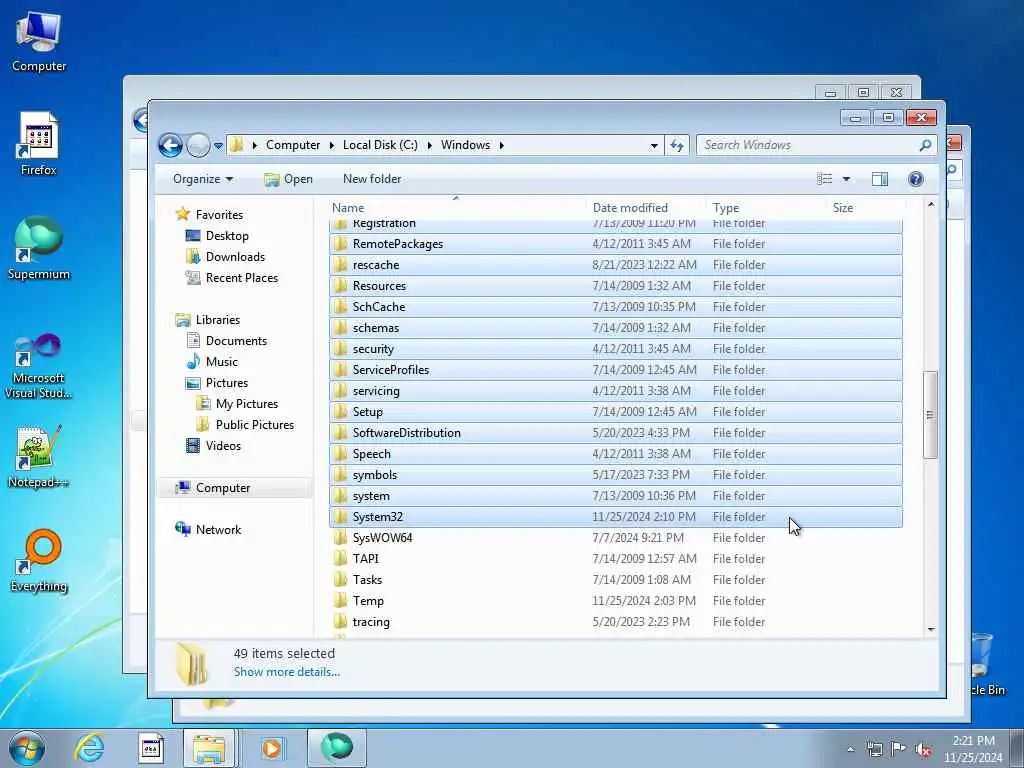Select My Pictures folder
Screen dimensions: 1024x768
247,404
